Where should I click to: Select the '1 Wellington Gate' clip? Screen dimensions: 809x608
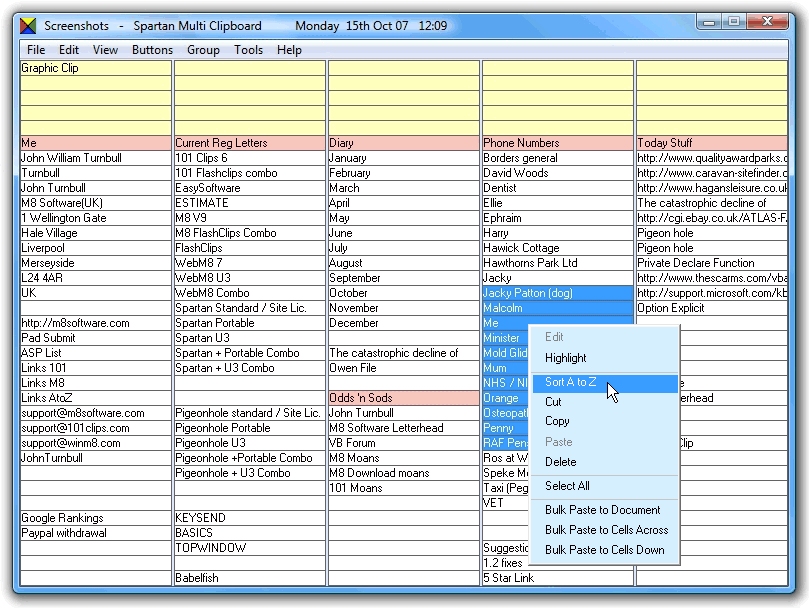(x=95, y=218)
